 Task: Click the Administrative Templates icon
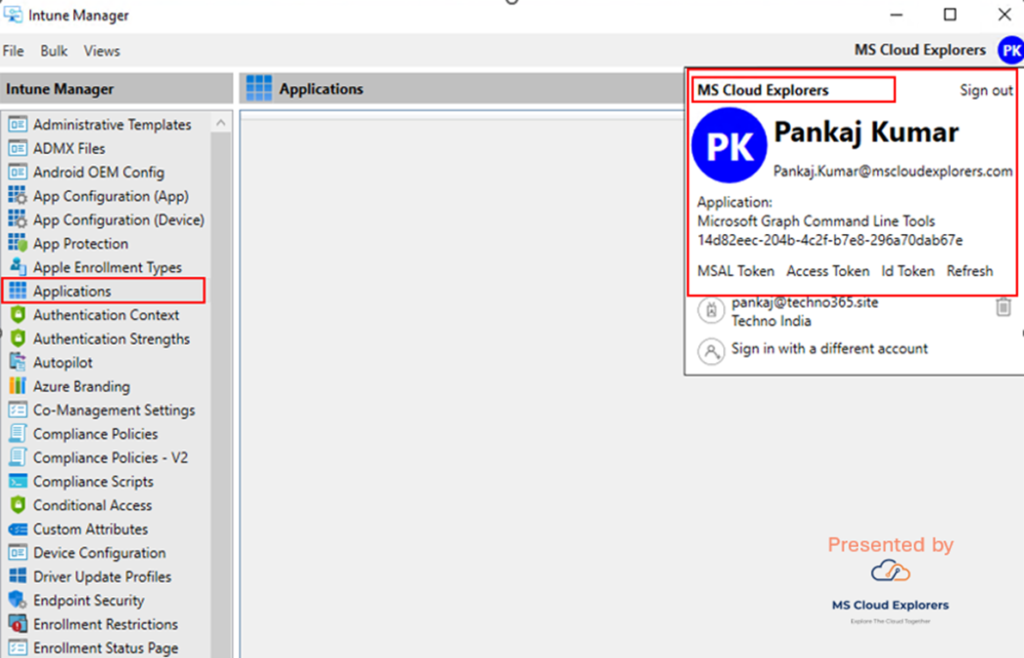coord(18,124)
